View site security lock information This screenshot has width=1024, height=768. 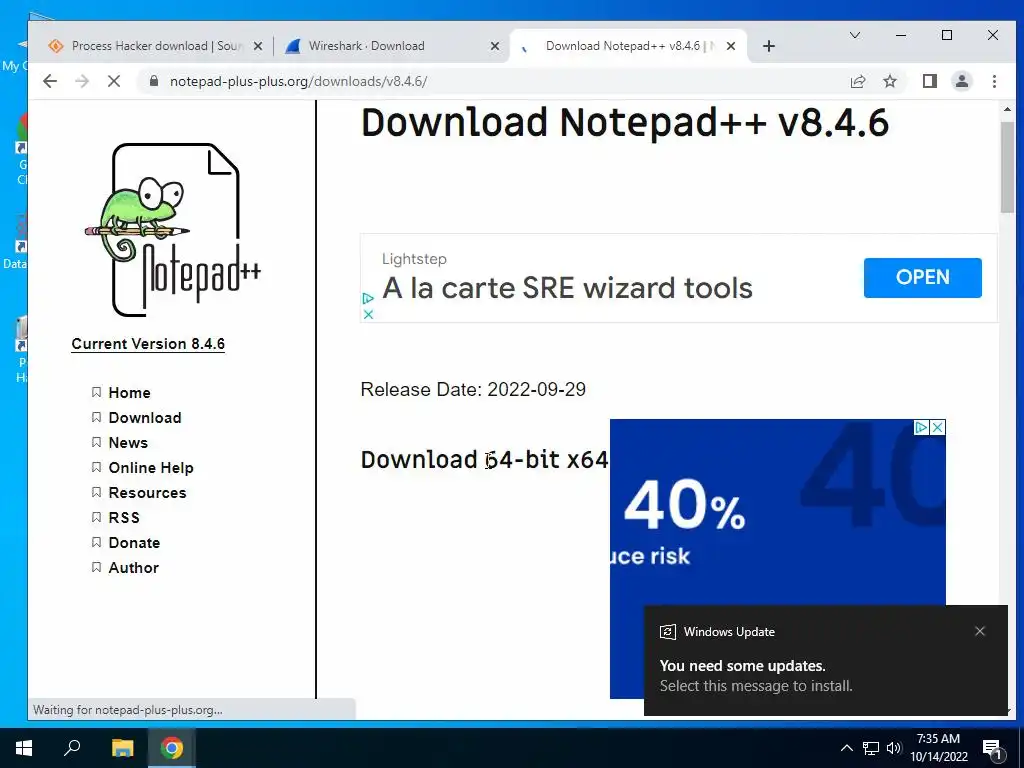pos(154,81)
